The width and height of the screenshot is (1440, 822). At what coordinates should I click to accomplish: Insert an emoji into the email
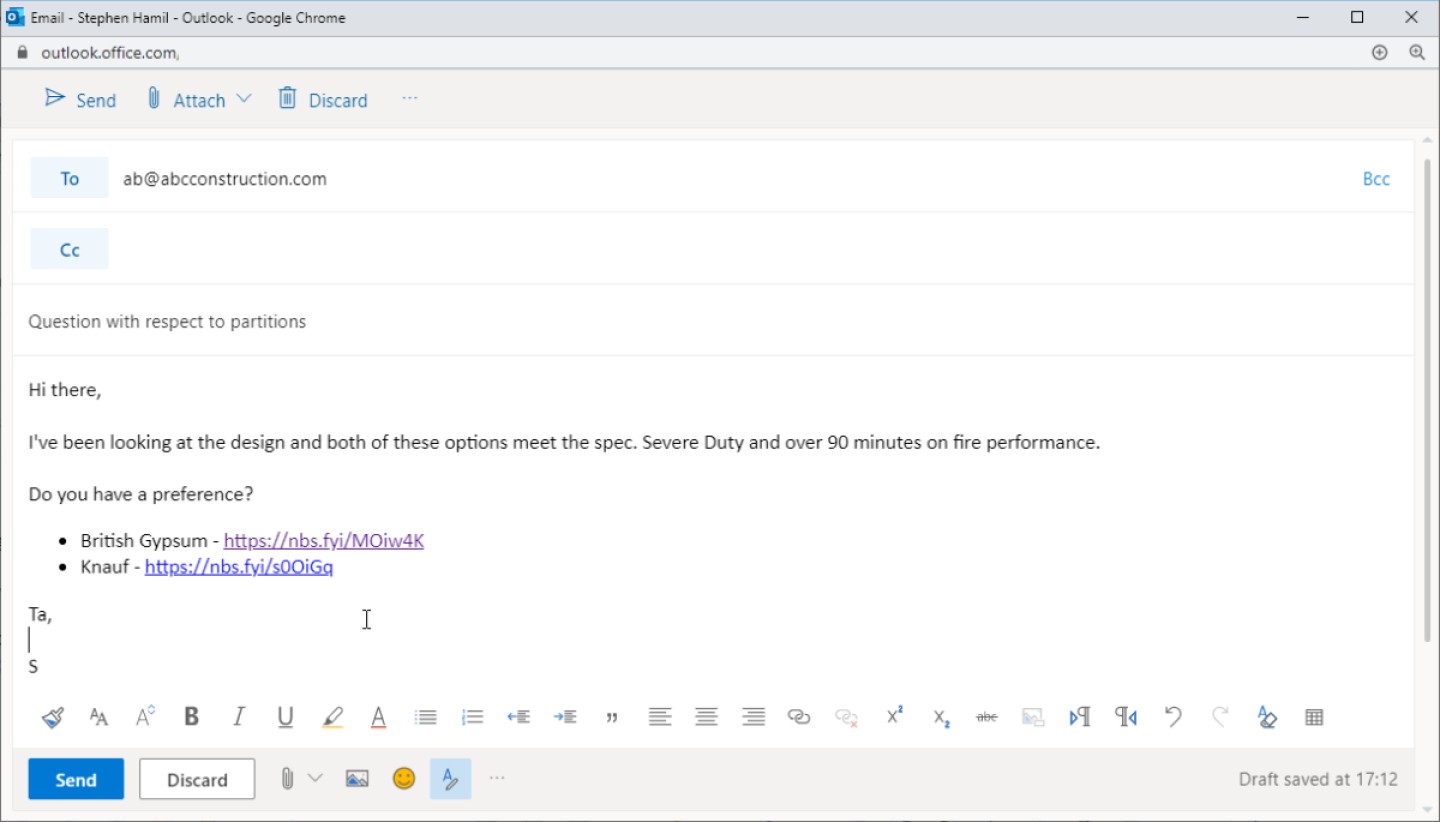[403, 778]
